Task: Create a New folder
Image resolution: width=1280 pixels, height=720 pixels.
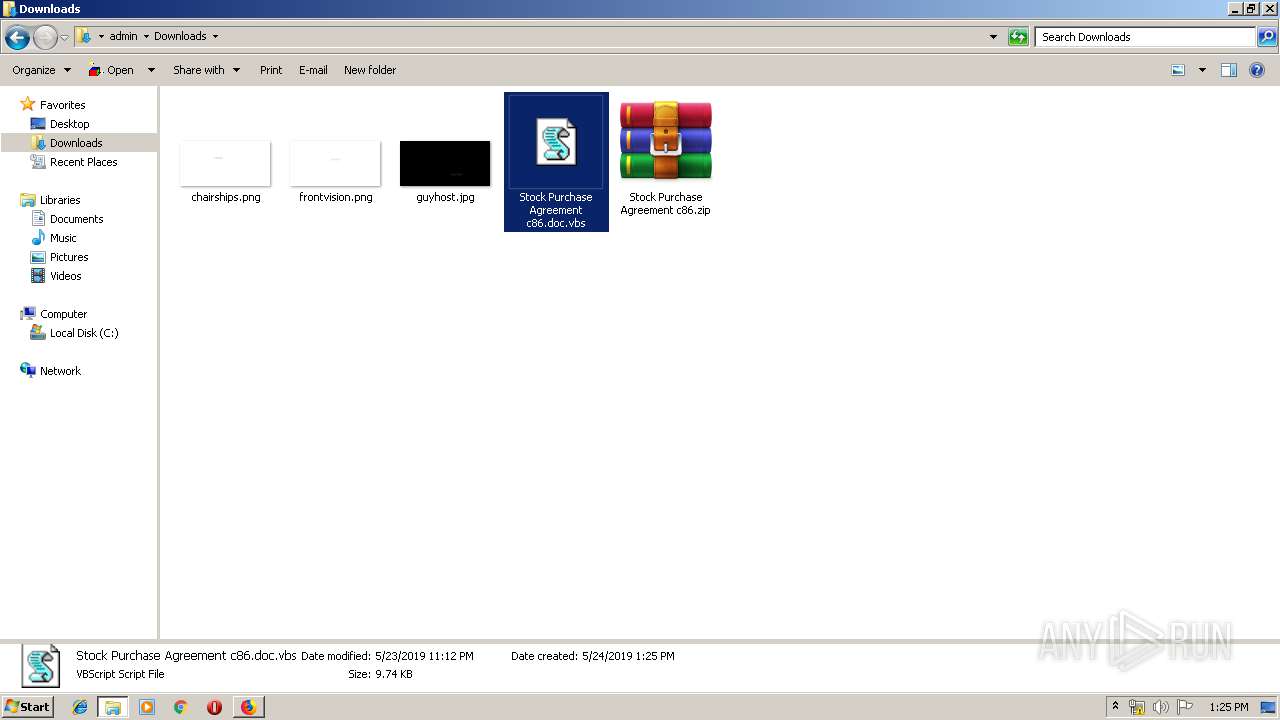Action: [x=370, y=70]
